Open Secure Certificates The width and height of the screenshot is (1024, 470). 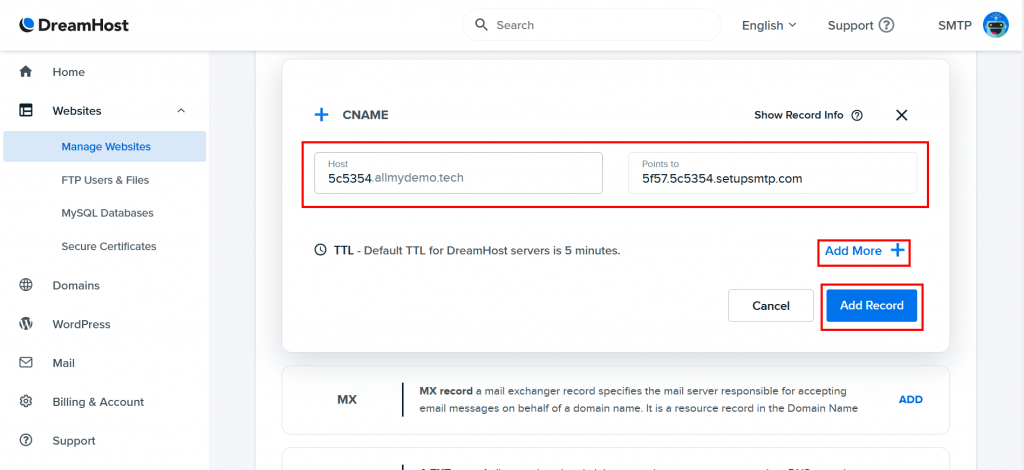click(x=109, y=247)
